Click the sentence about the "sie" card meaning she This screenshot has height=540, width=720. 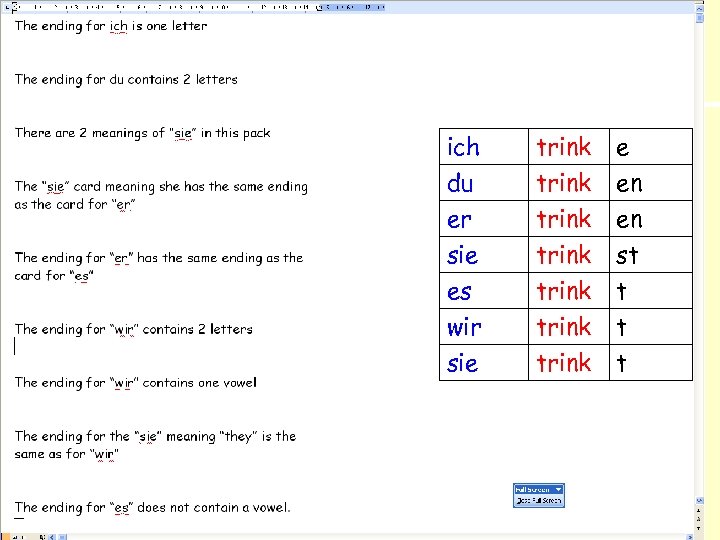tap(161, 187)
